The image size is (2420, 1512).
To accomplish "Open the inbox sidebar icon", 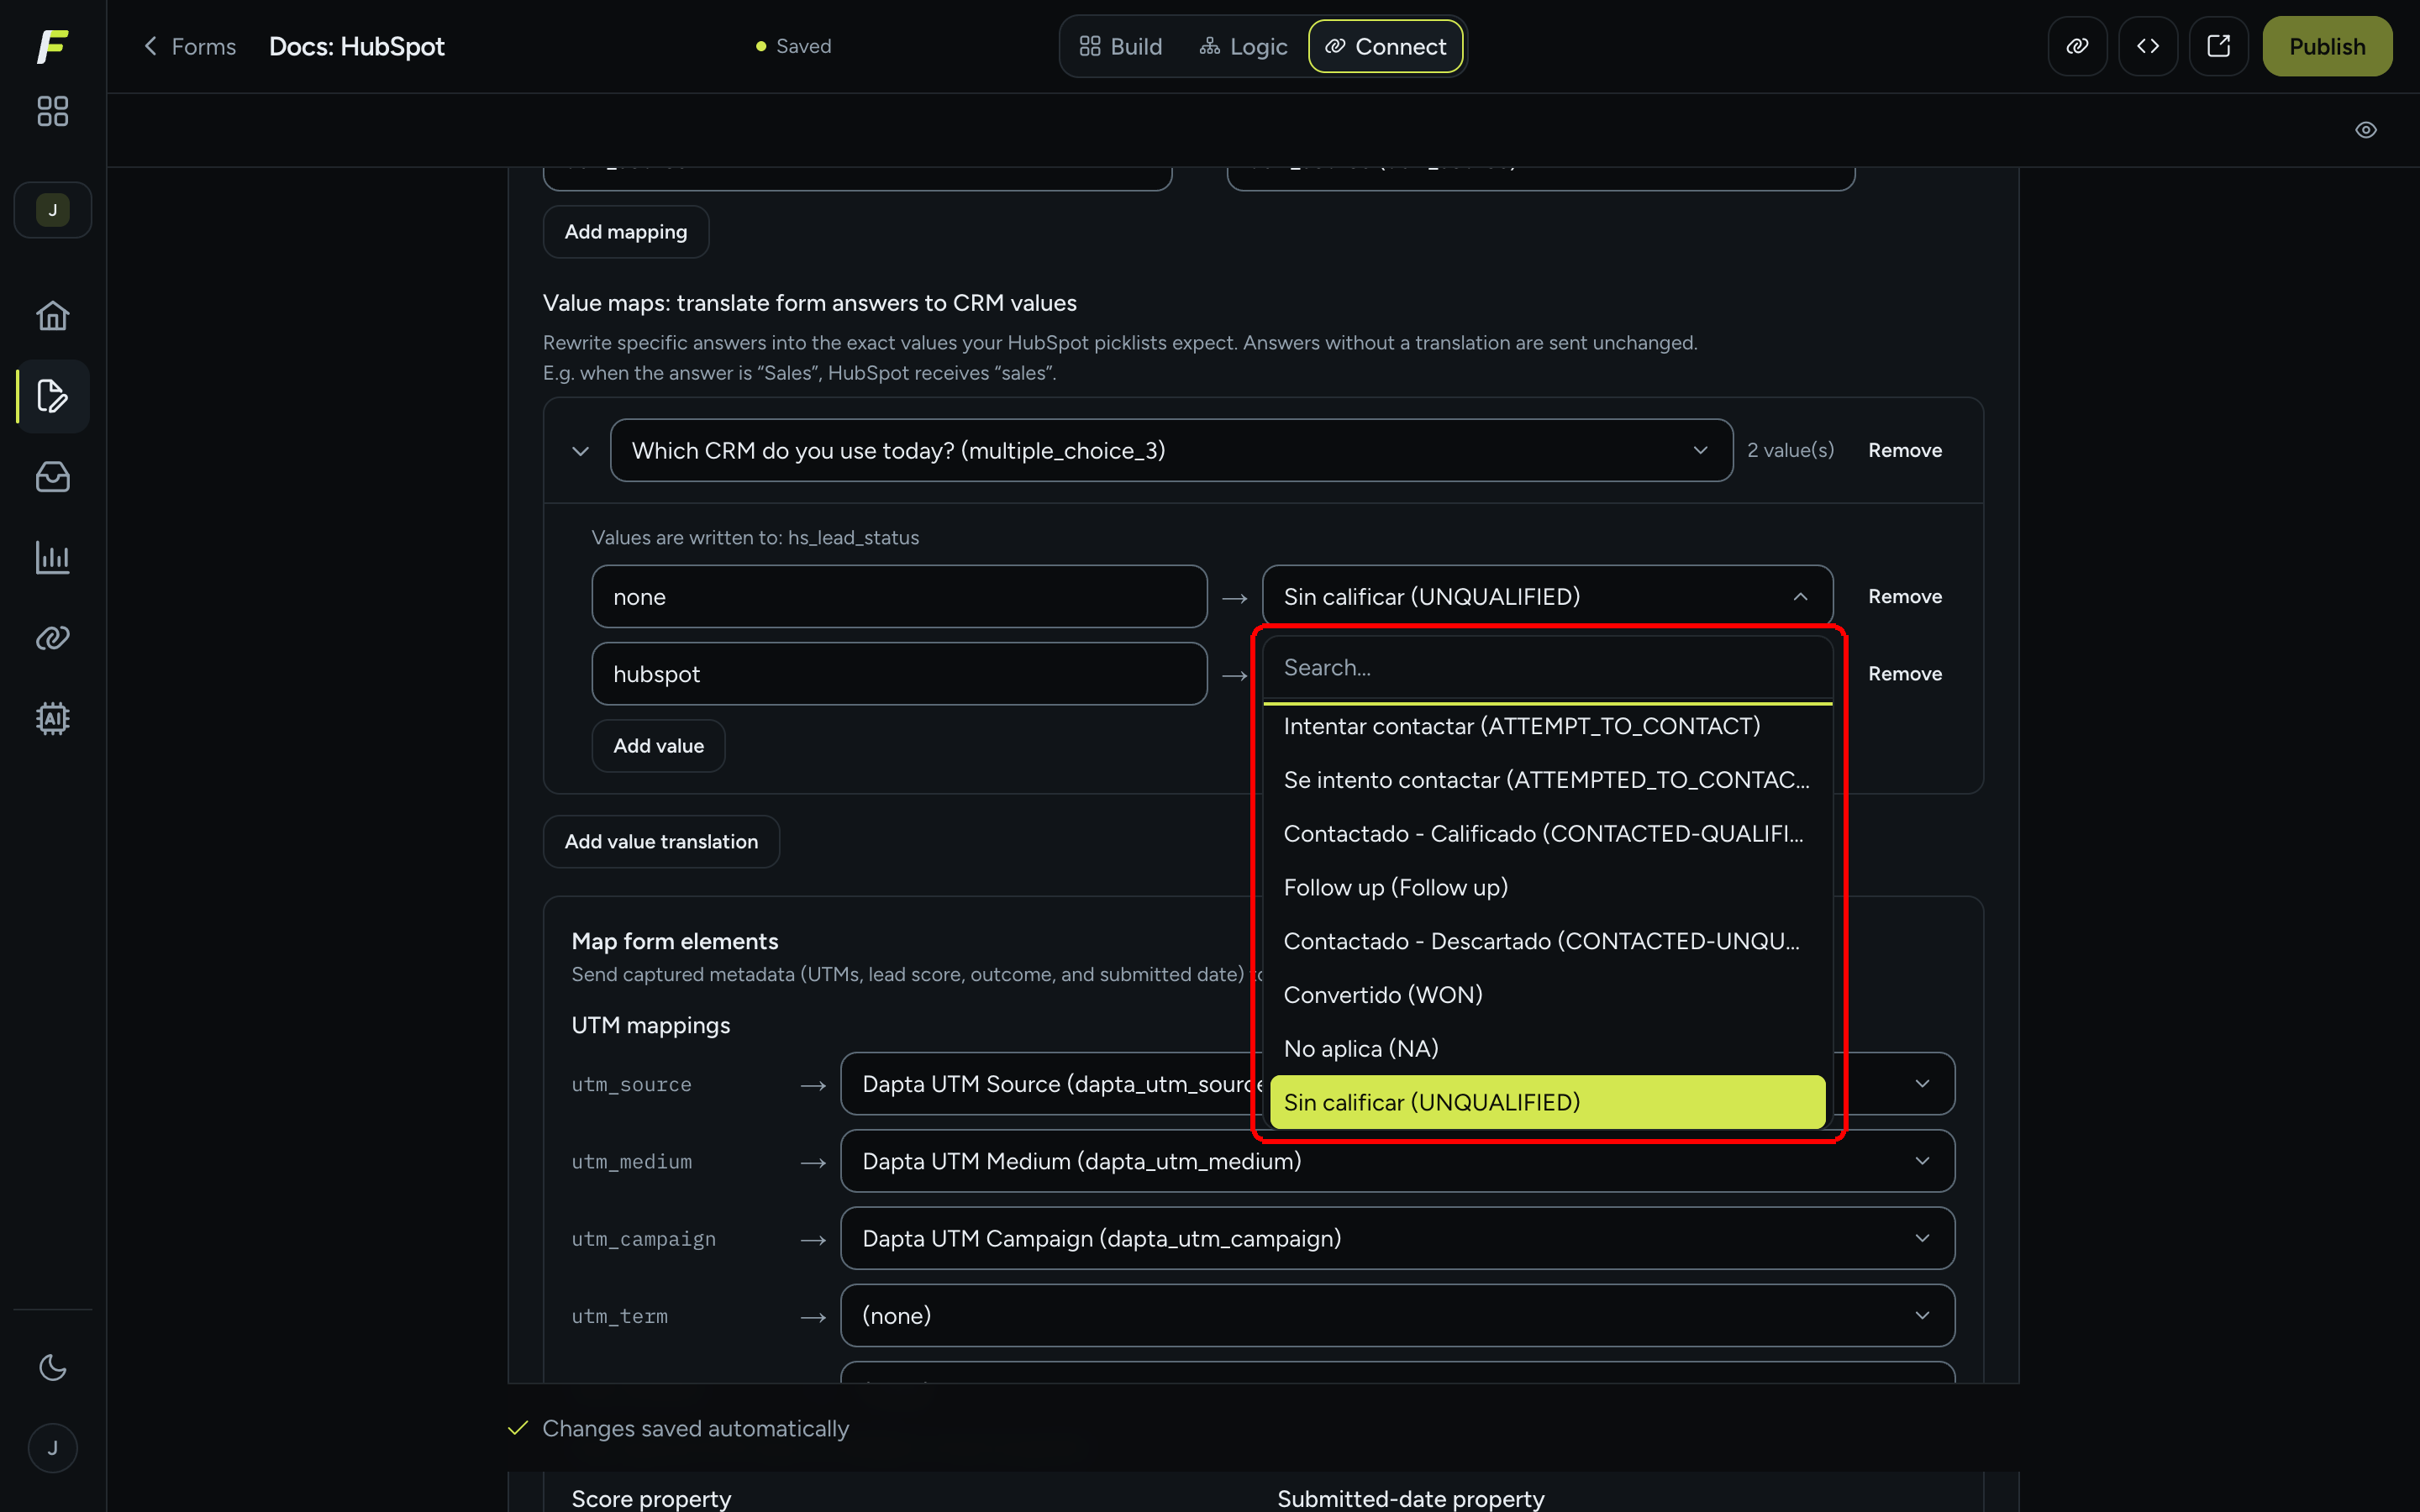I will pyautogui.click(x=52, y=477).
